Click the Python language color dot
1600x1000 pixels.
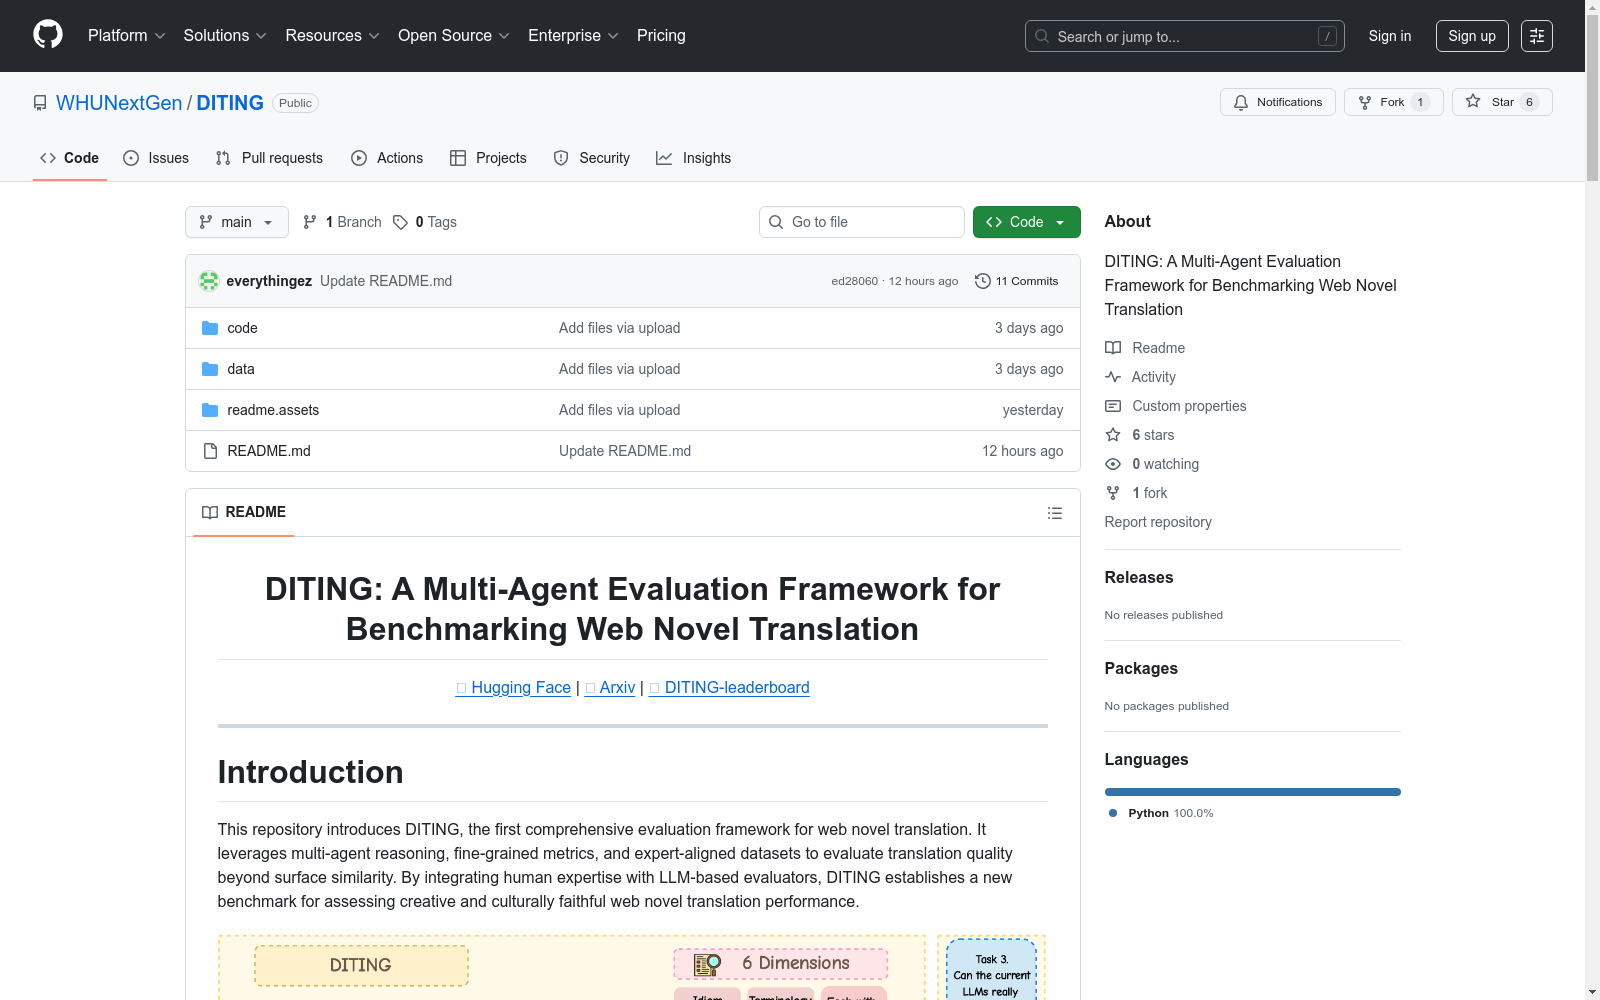pos(1113,813)
